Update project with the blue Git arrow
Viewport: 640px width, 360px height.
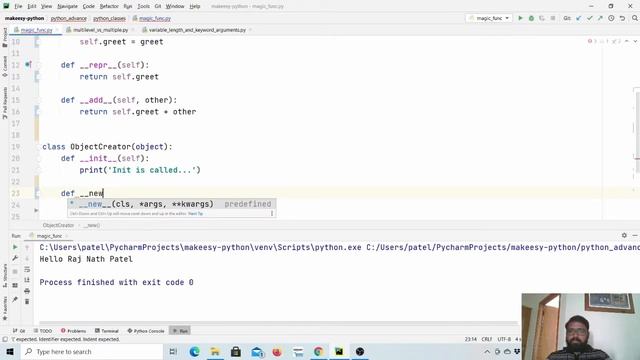click(578, 18)
